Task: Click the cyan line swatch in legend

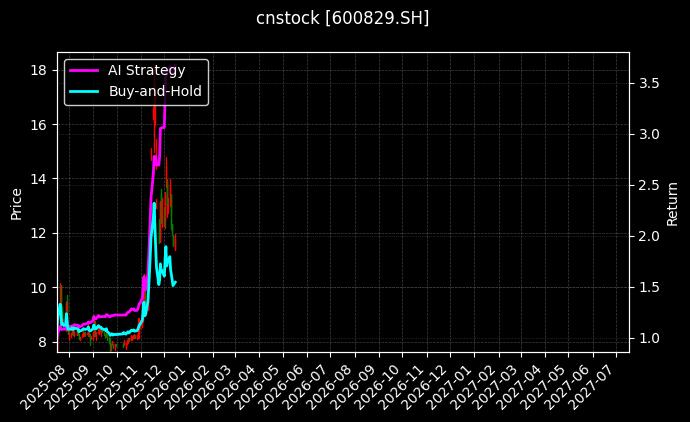Action: tap(84, 92)
